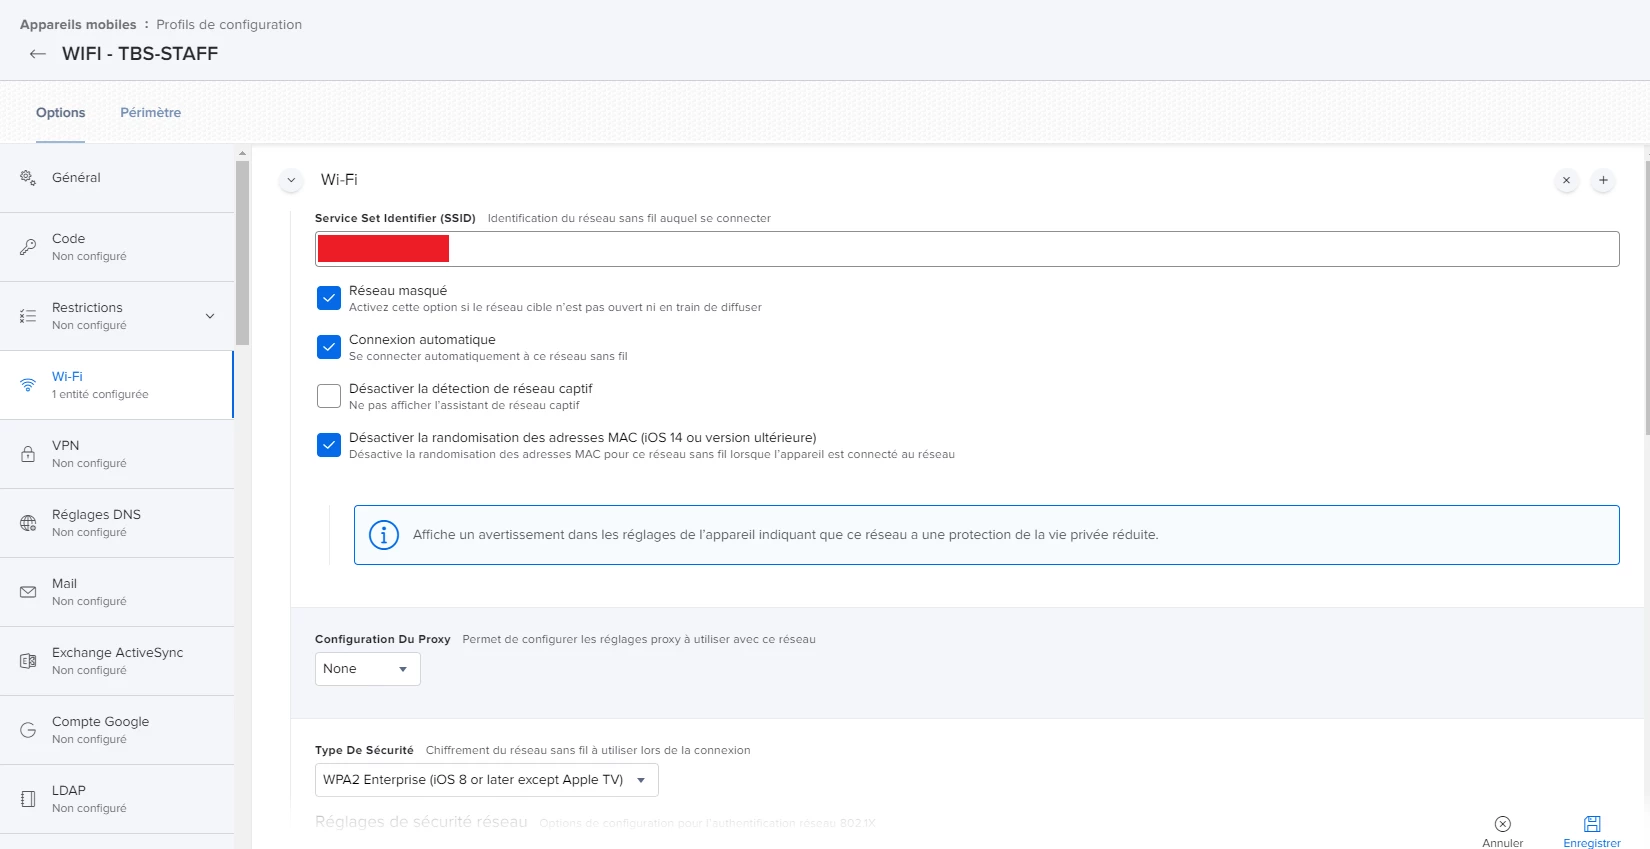Click the Restrictions list icon

28,316
